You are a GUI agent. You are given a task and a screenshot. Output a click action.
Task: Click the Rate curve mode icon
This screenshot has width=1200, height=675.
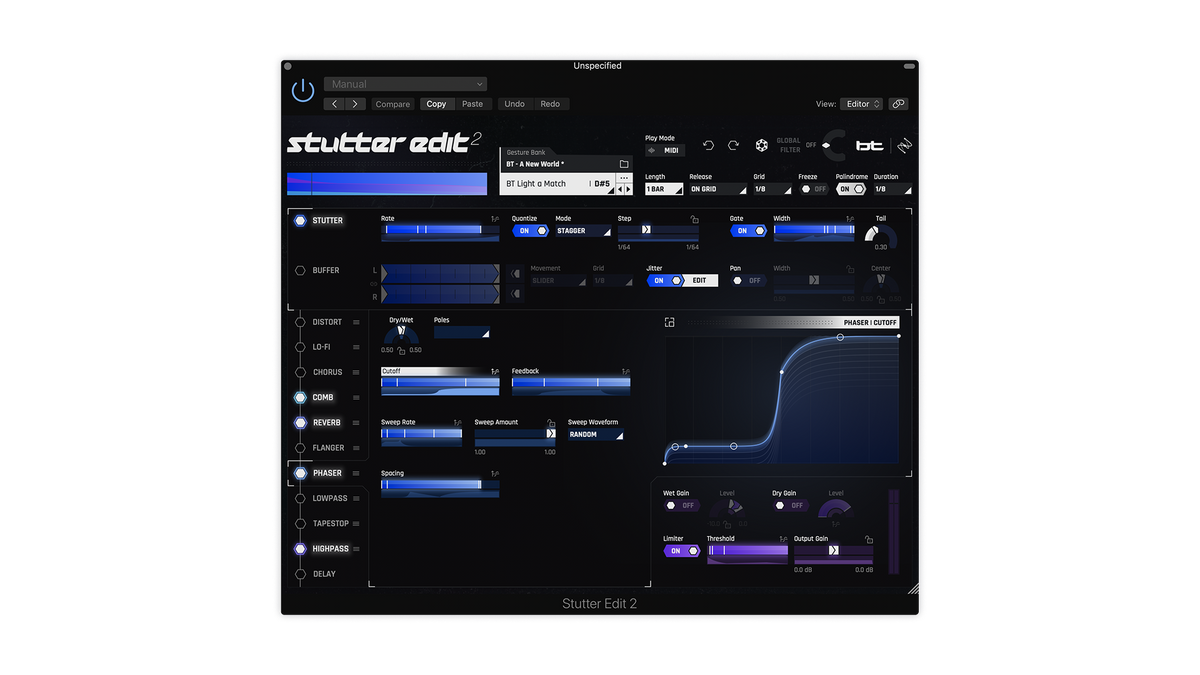pos(494,219)
